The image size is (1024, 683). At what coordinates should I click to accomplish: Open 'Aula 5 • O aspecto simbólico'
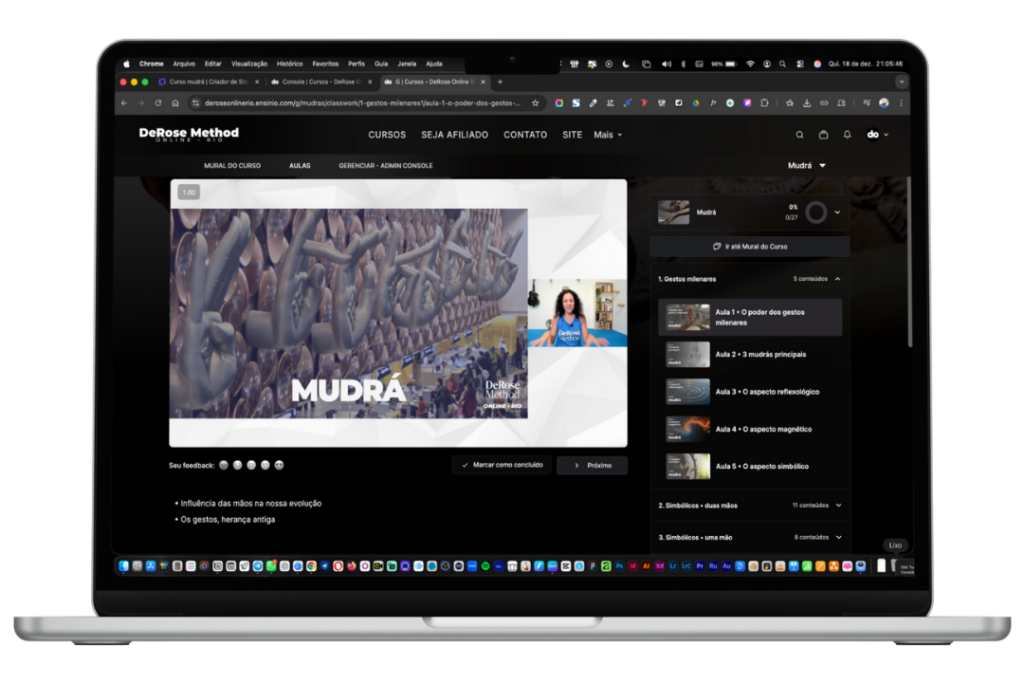(x=750, y=466)
